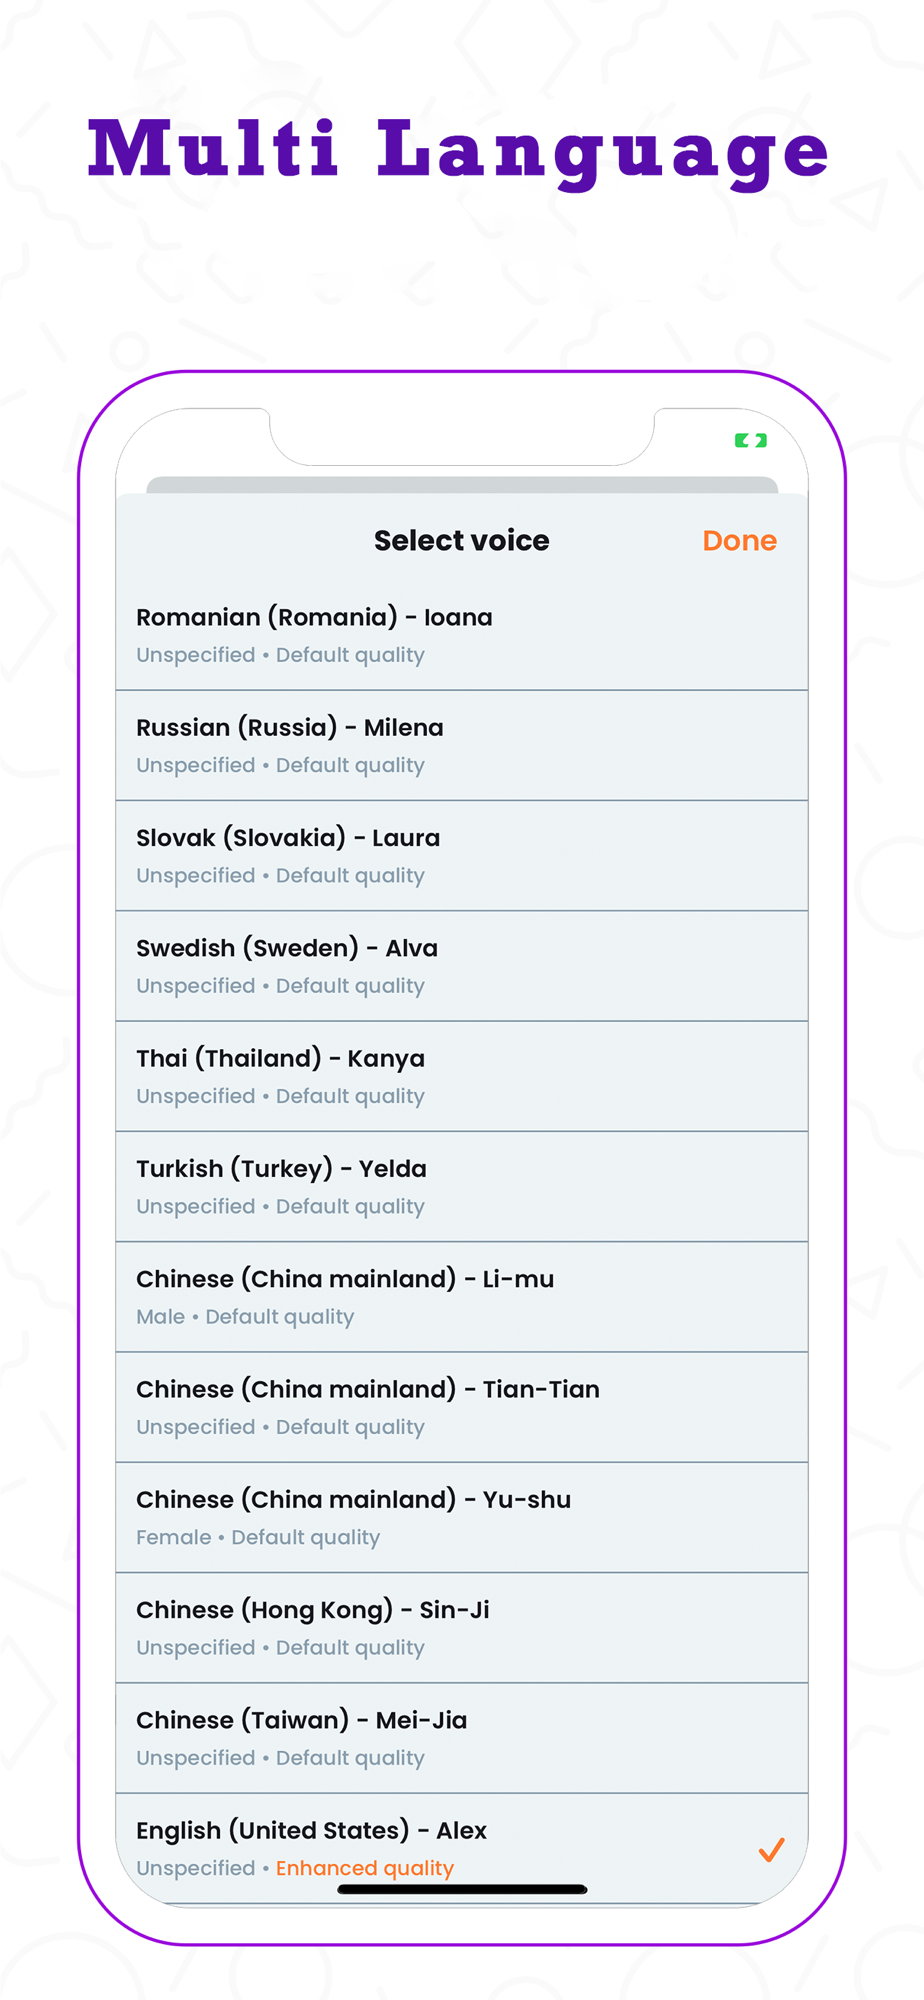This screenshot has height=2000, width=924.
Task: Click the Multi Language heading
Action: click(x=459, y=151)
